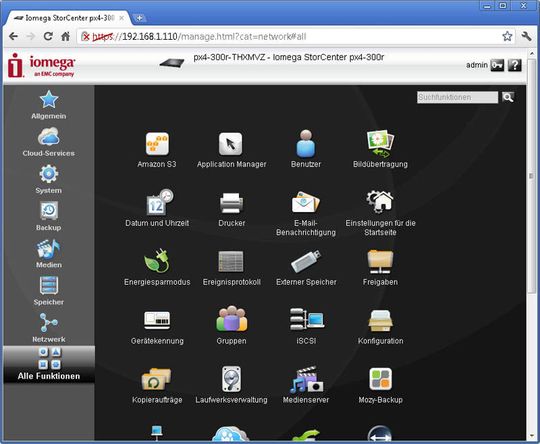The width and height of the screenshot is (540, 444).
Task: Select the Allgemein category
Action: (49, 105)
